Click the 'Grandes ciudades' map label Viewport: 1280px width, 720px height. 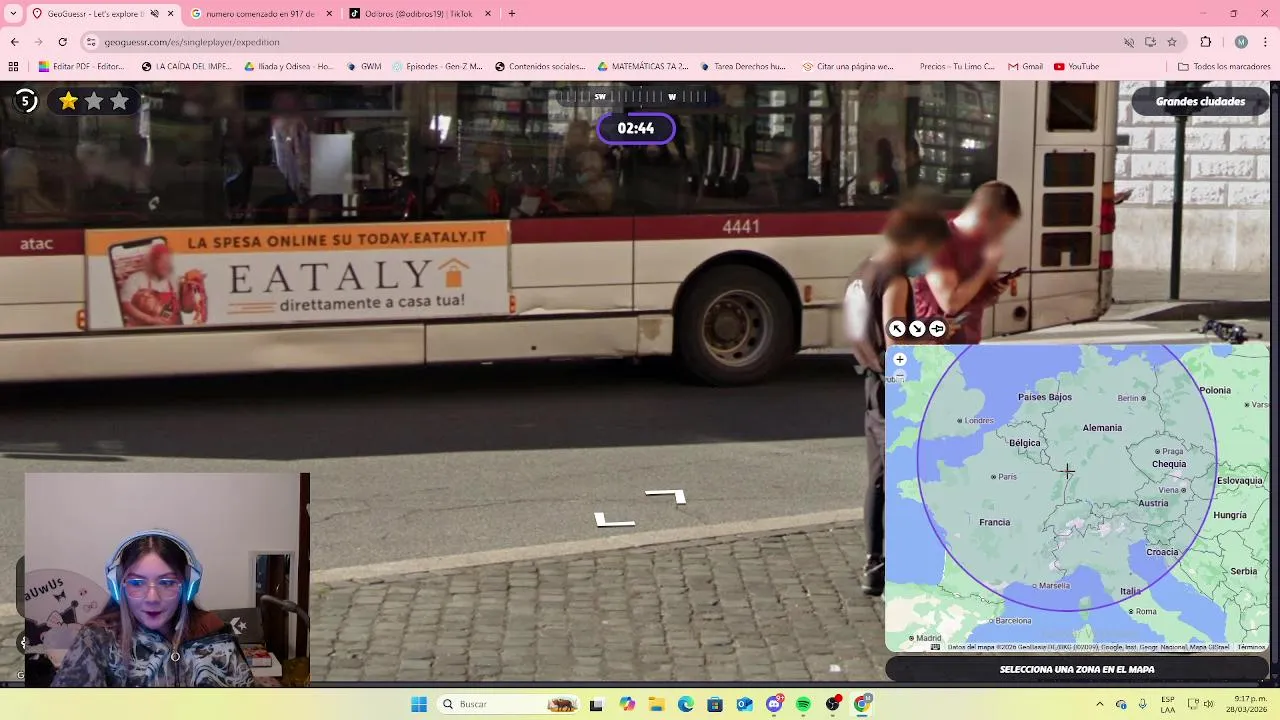[x=1200, y=101]
